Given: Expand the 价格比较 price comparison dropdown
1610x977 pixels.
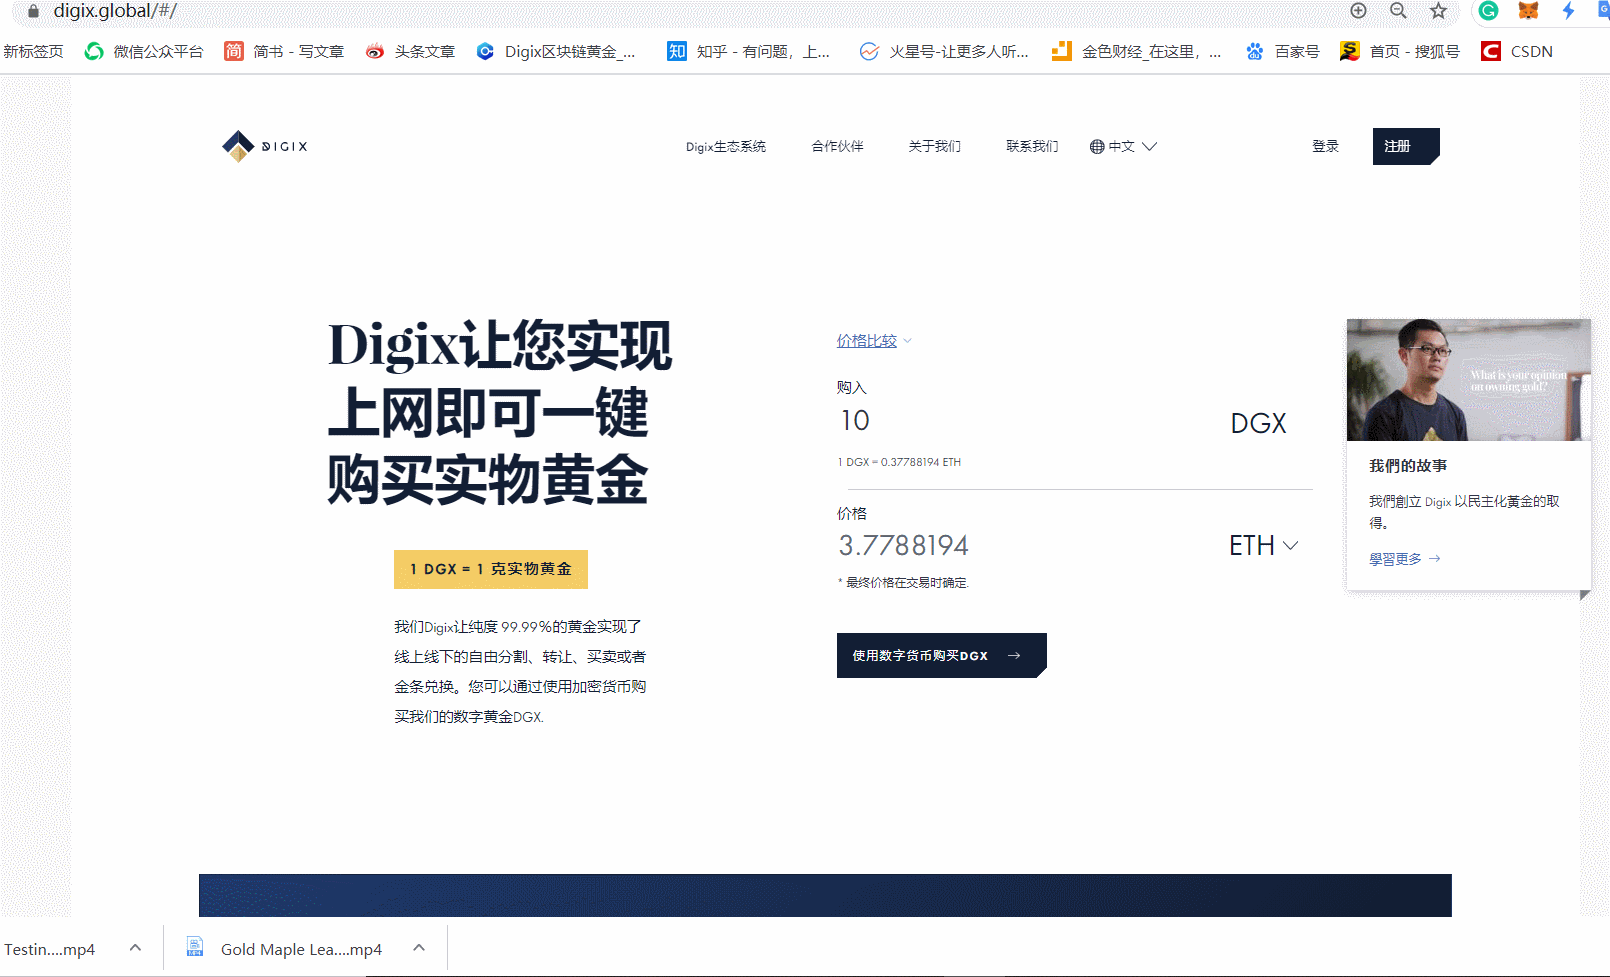Looking at the screenshot, I should click(x=874, y=341).
